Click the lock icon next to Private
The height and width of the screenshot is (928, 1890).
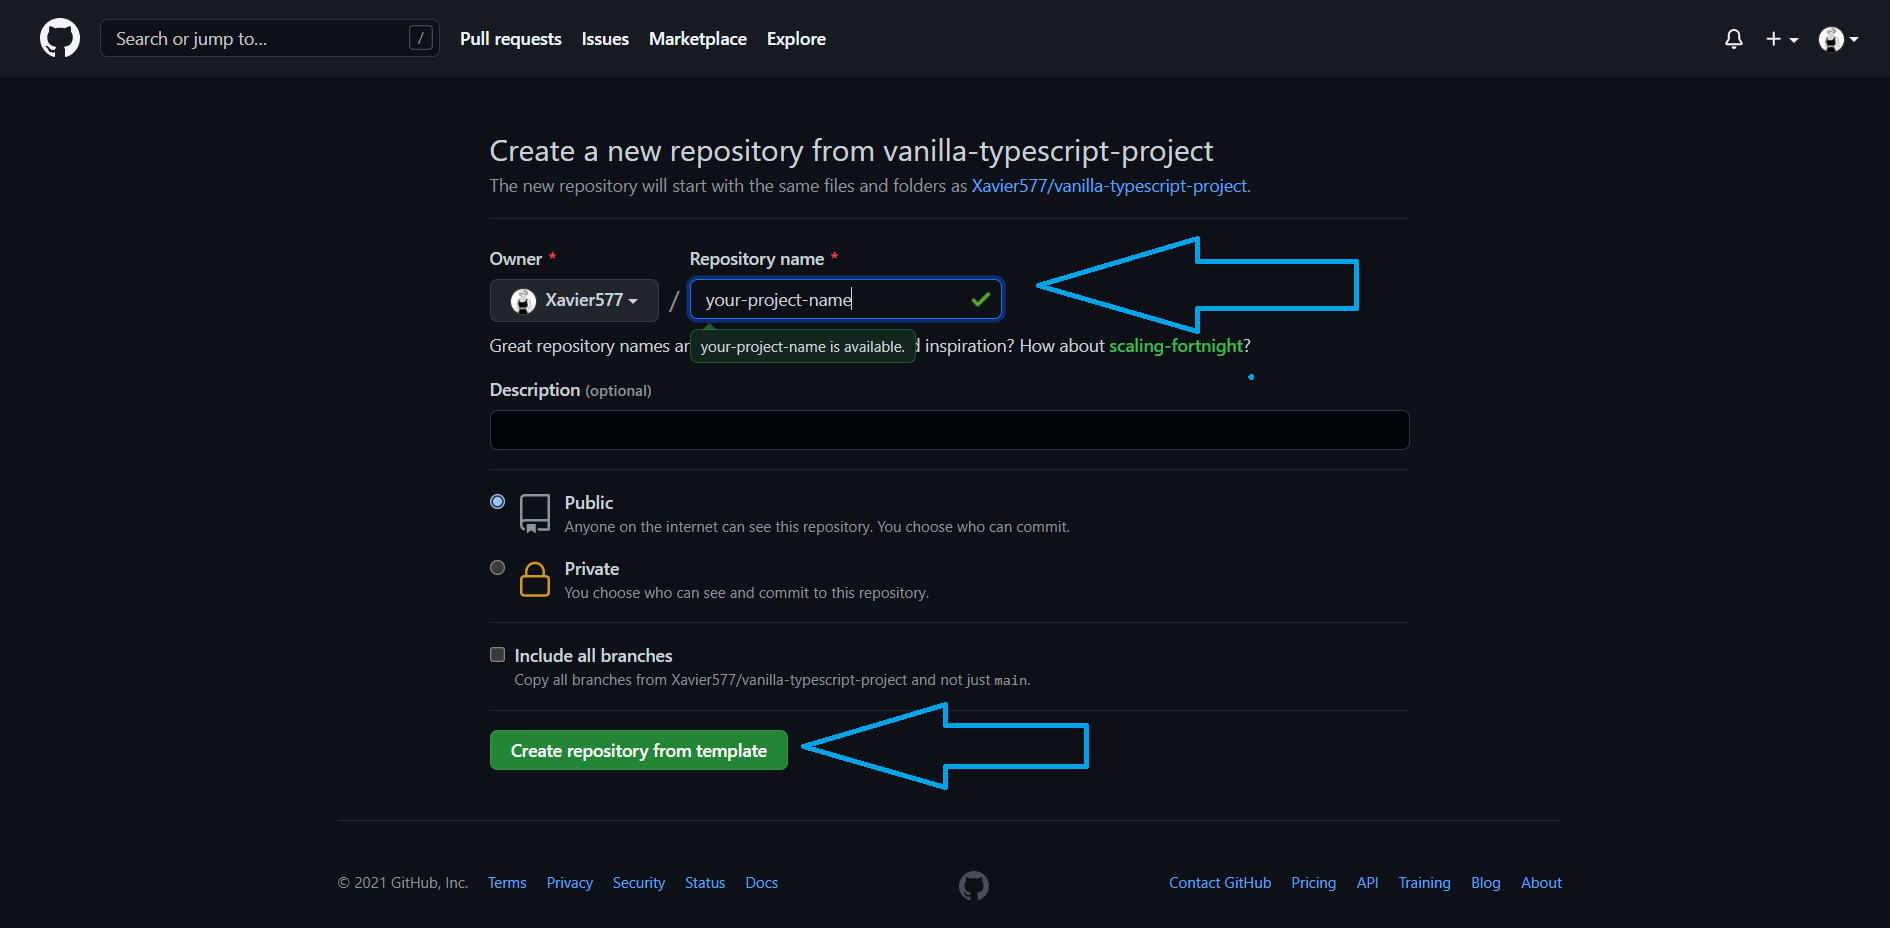click(x=535, y=579)
